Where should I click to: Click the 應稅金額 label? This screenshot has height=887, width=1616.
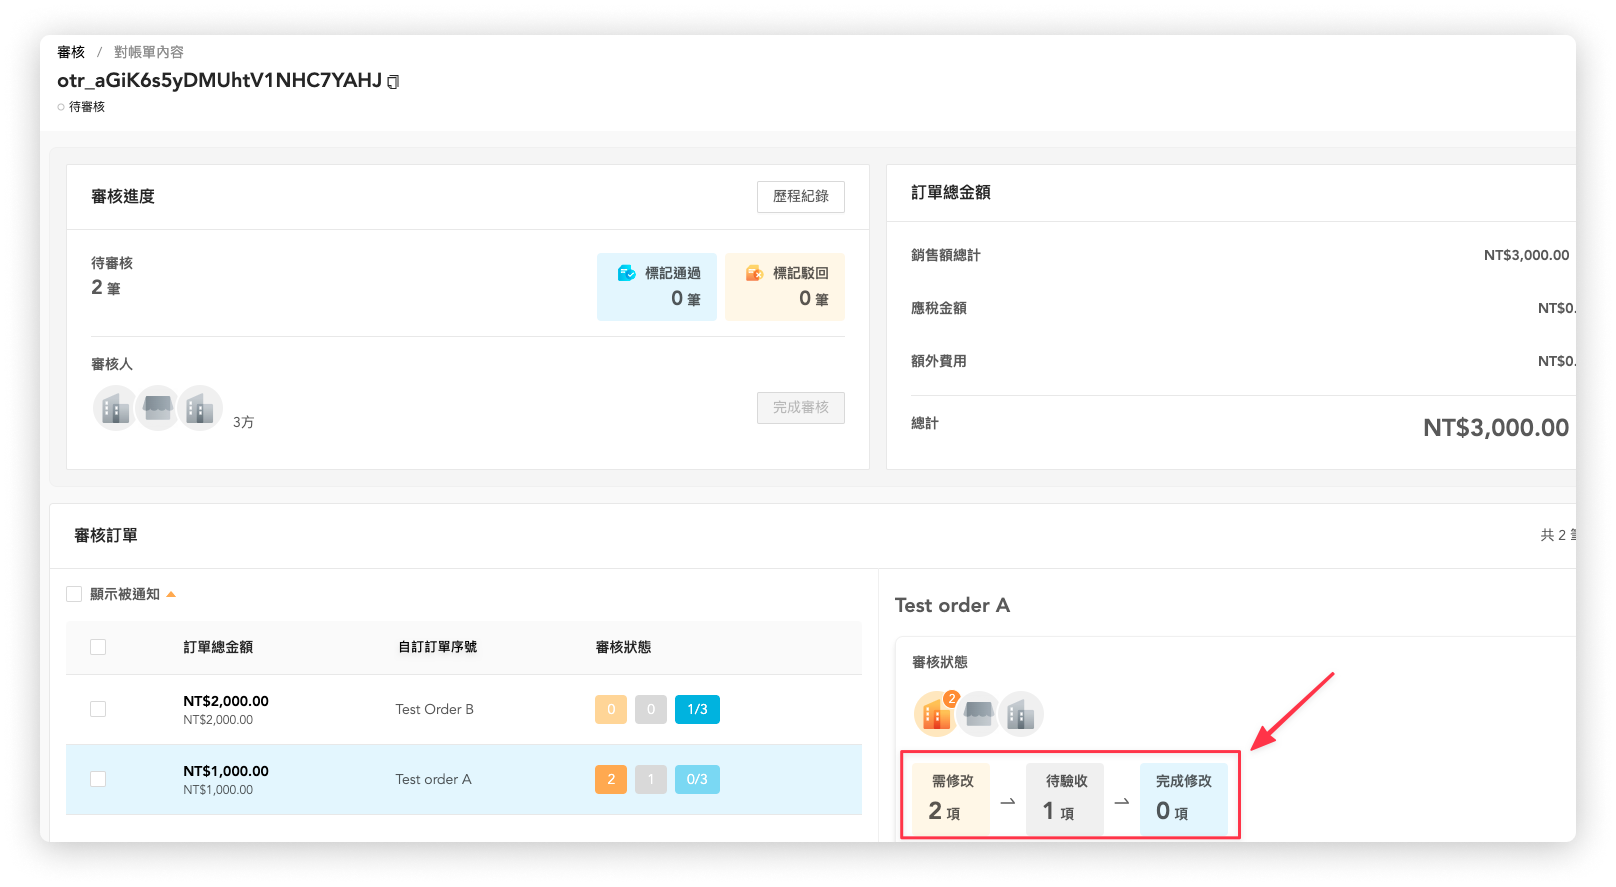click(939, 308)
